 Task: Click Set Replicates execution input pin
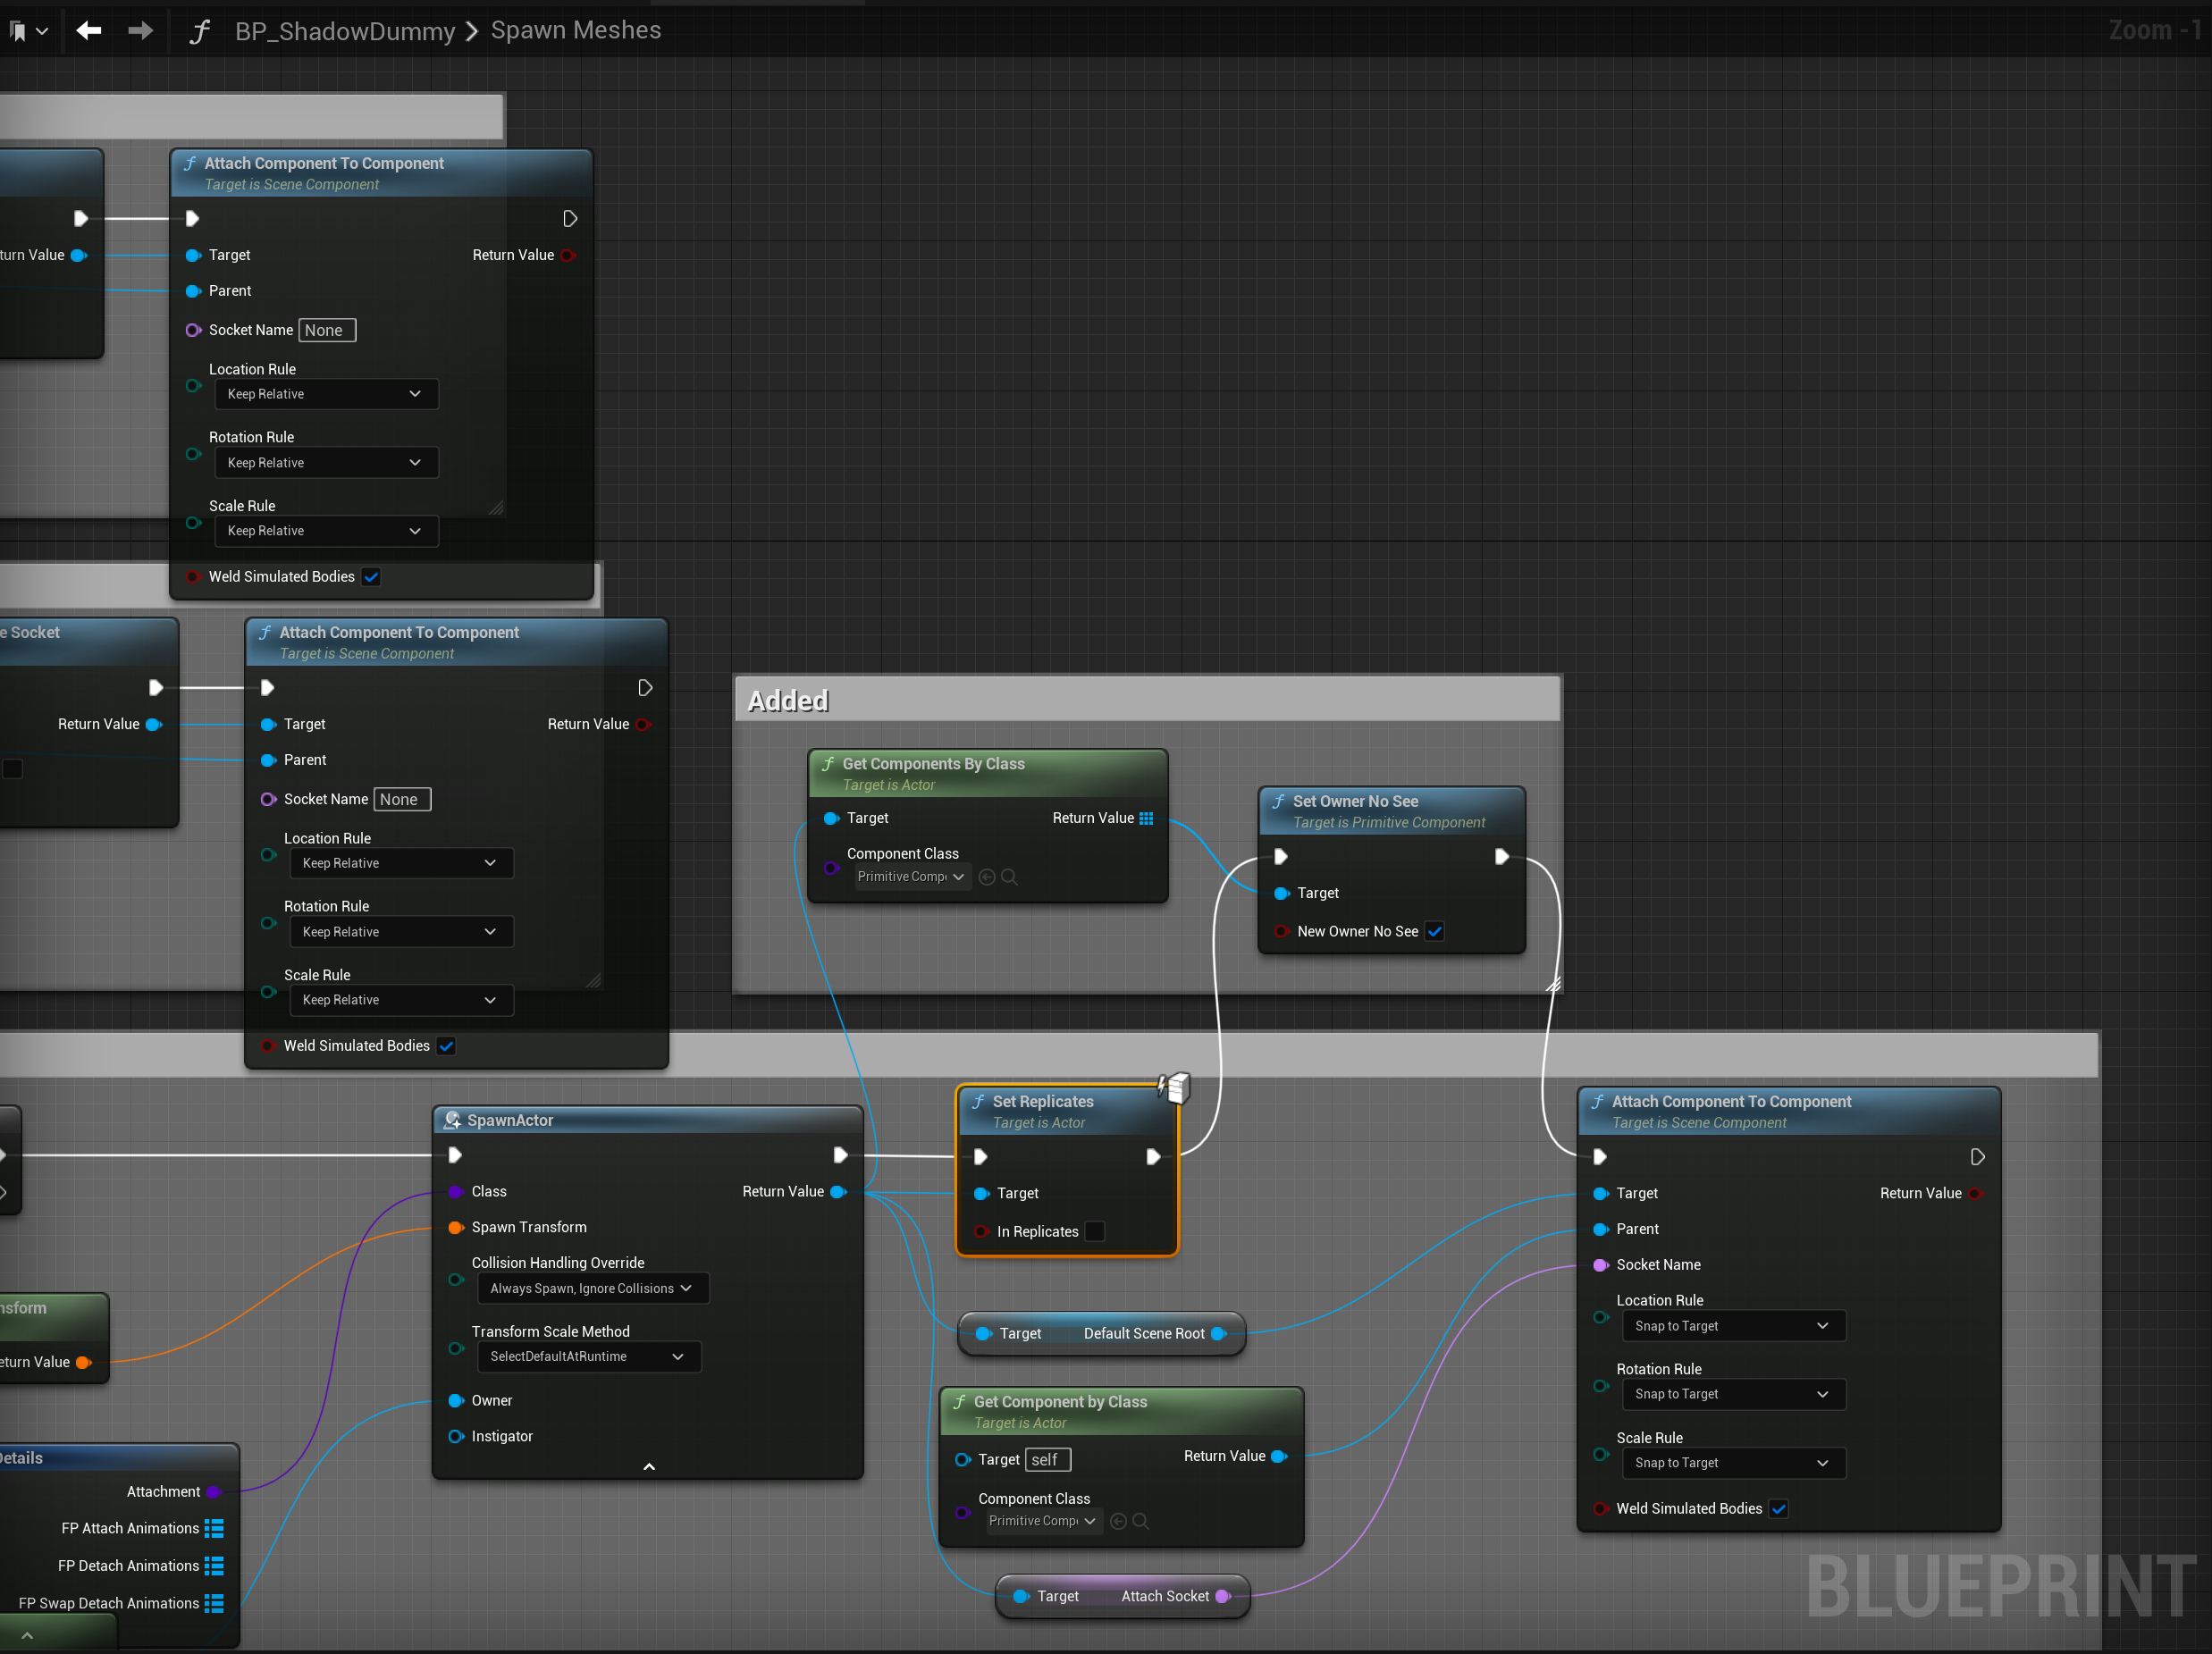(x=981, y=1157)
